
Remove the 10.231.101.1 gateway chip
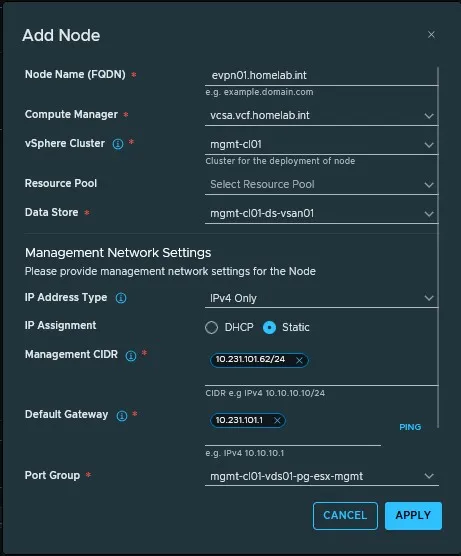pos(277,421)
